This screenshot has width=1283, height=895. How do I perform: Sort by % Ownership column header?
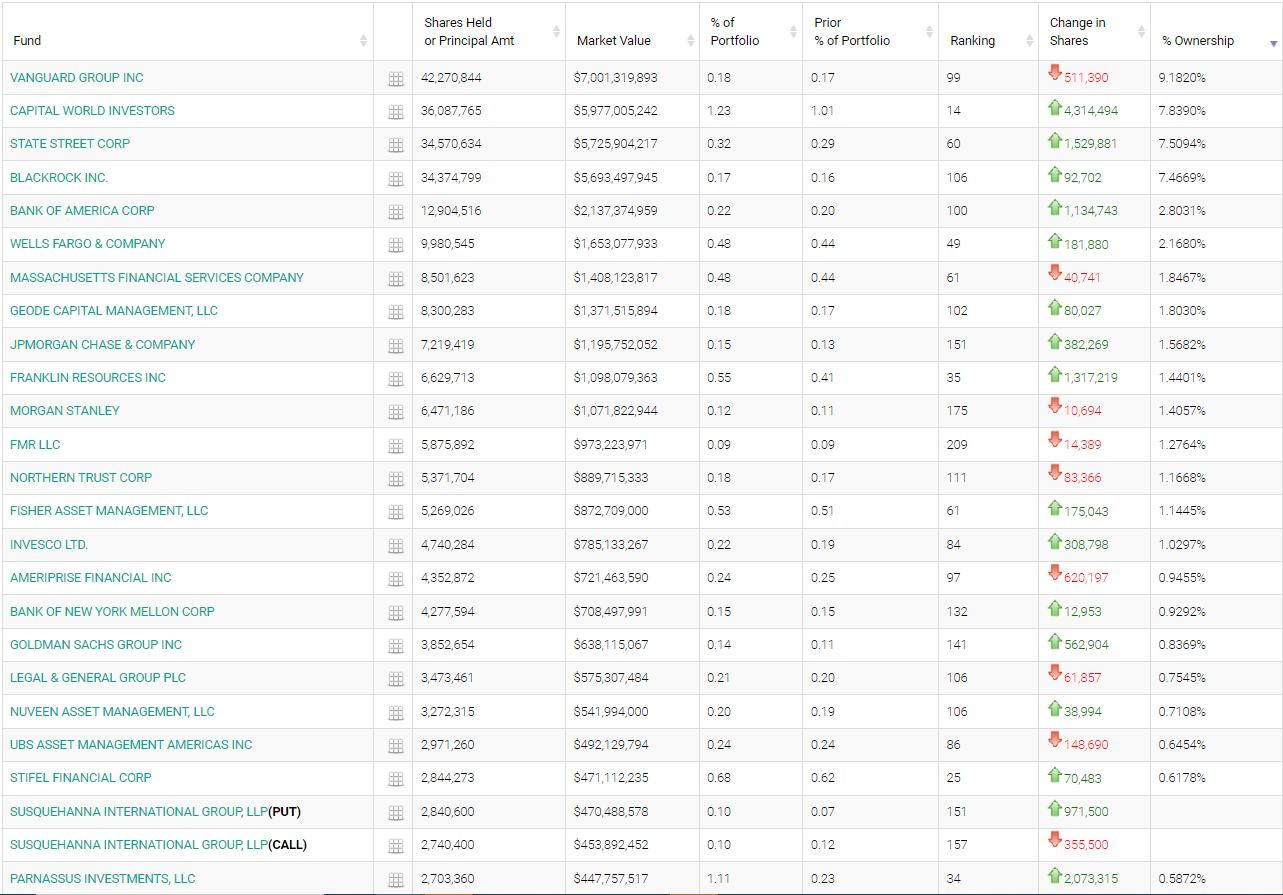click(x=1216, y=31)
